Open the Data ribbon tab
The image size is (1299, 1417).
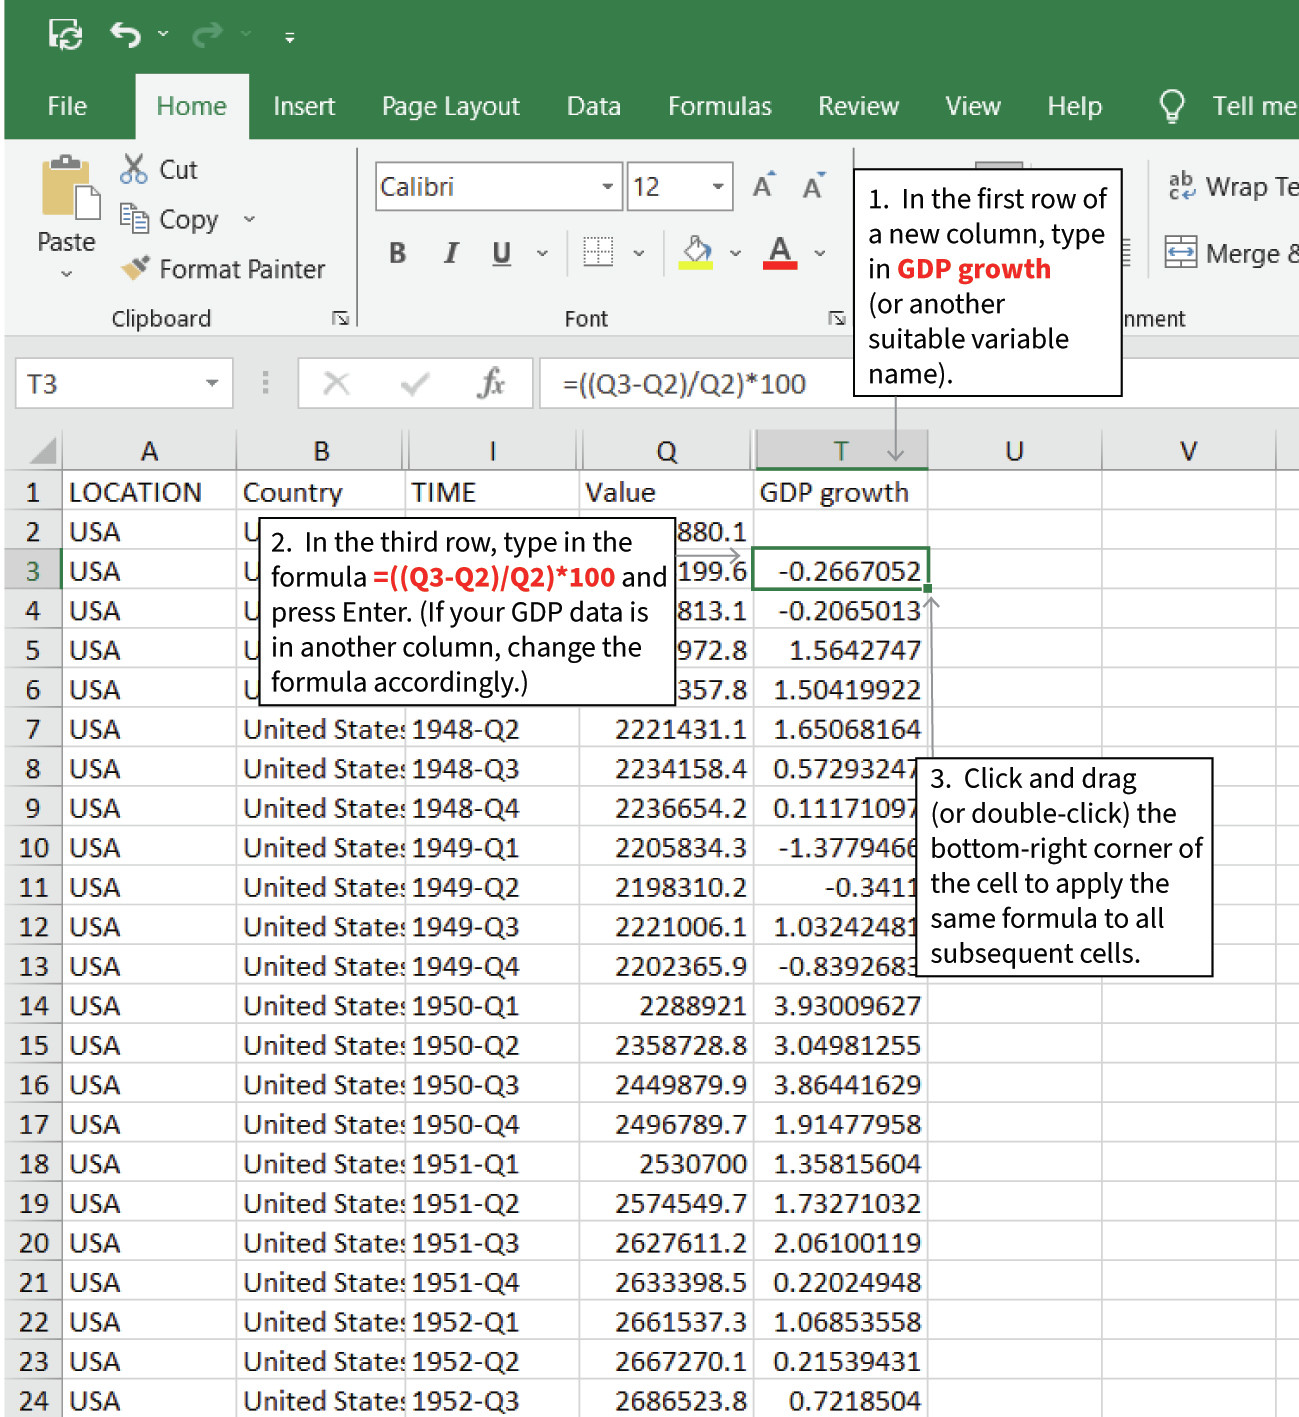coord(593,106)
